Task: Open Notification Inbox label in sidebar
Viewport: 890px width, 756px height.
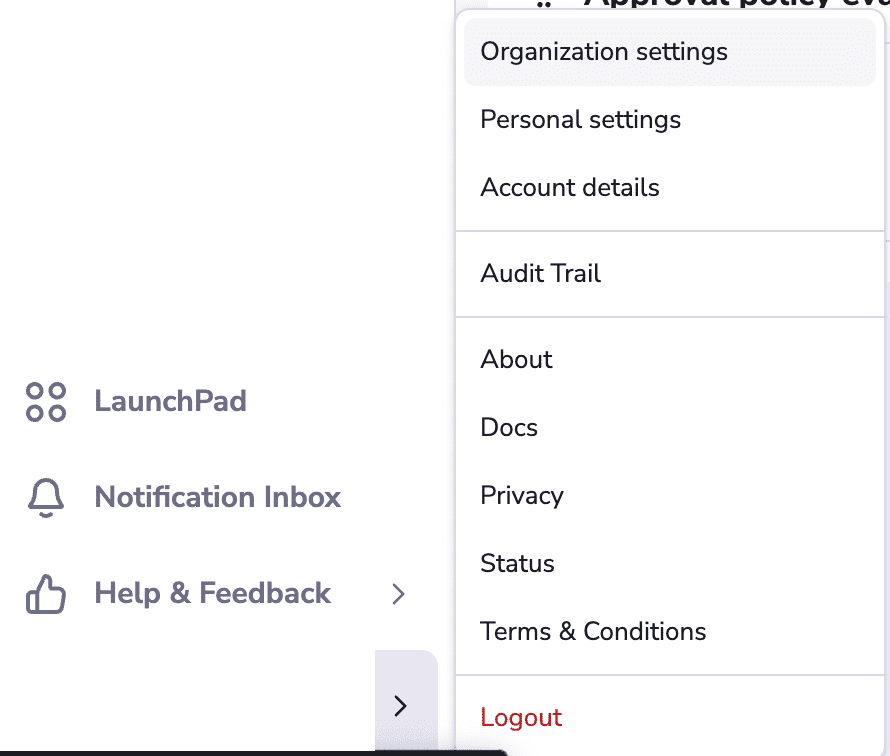Action: pos(217,497)
